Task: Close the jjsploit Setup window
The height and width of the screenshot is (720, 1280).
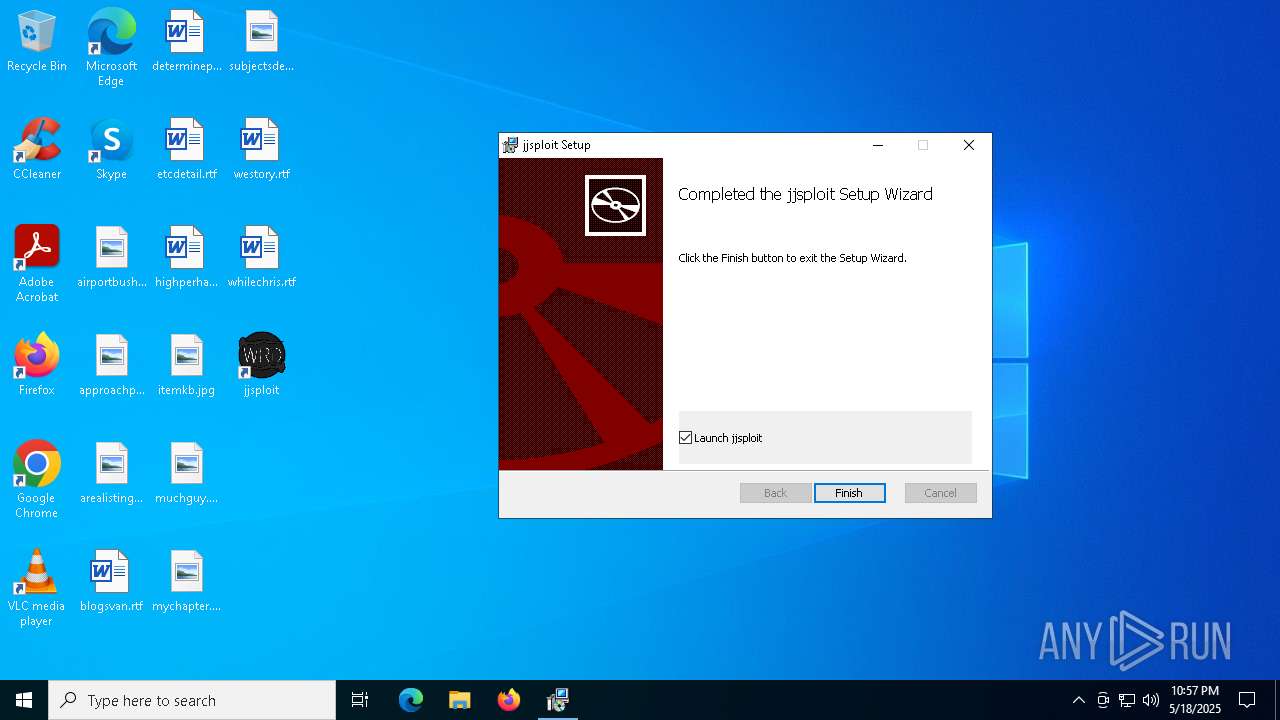Action: coord(968,145)
